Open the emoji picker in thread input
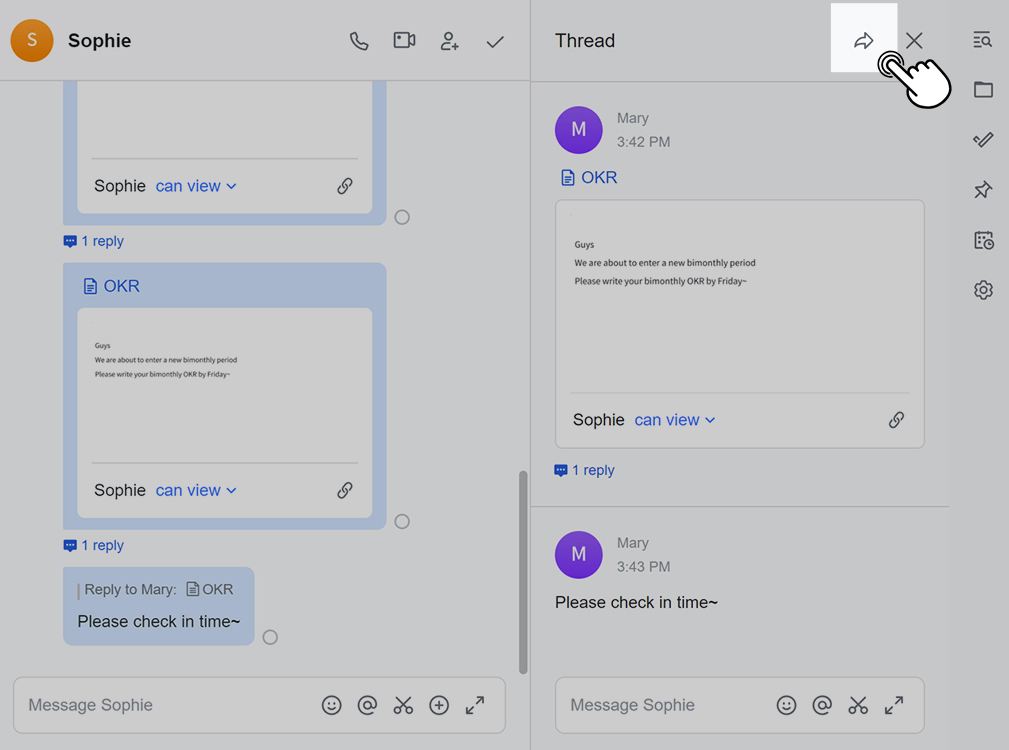This screenshot has width=1009, height=750. click(787, 705)
